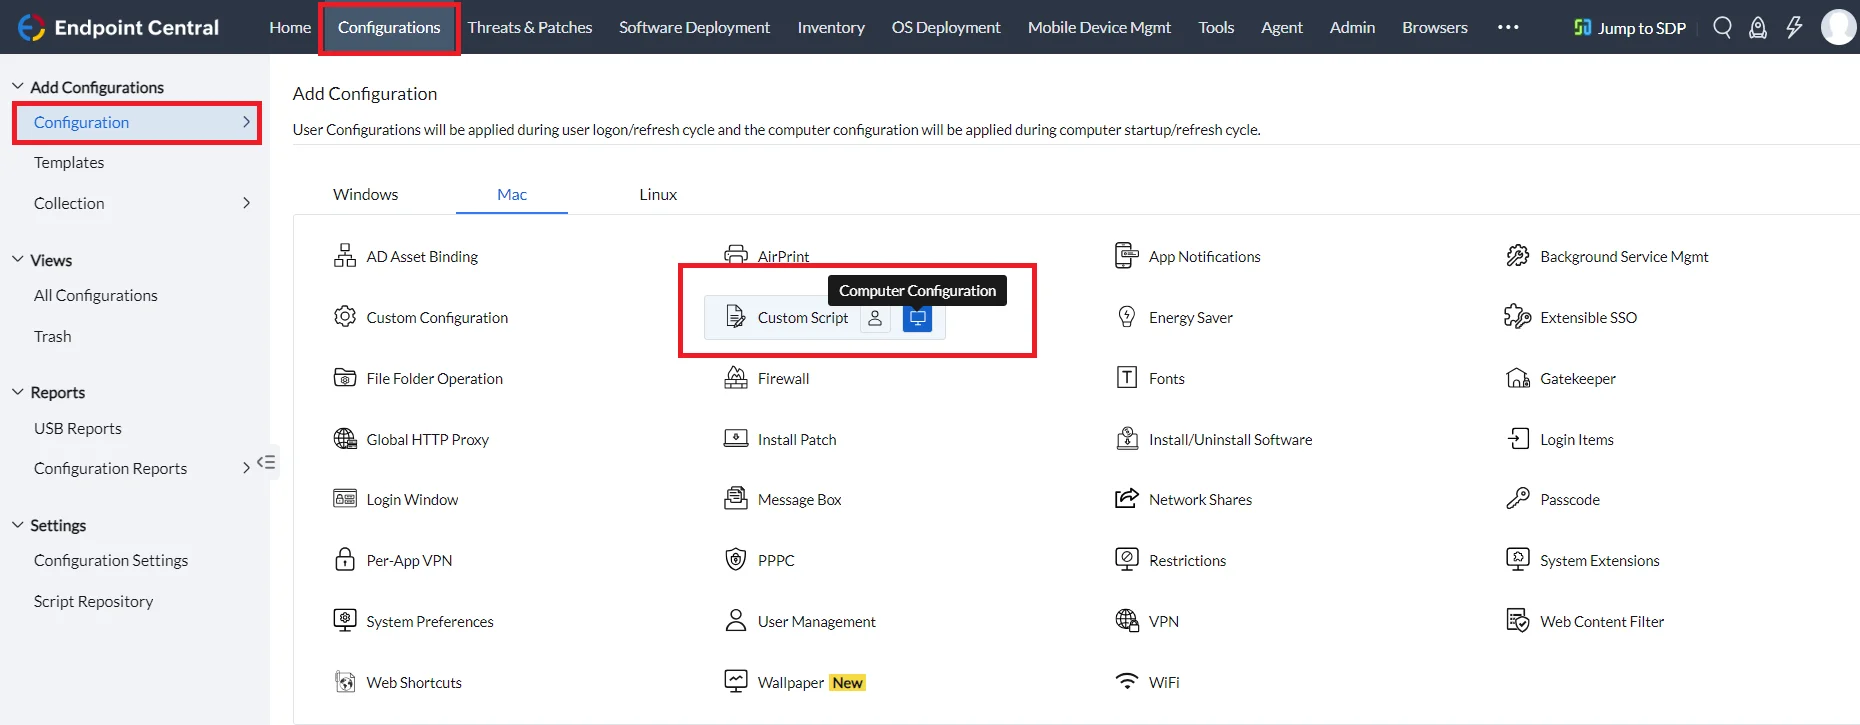Click Jump to SDP button
The height and width of the screenshot is (725, 1860).
[x=1630, y=28]
